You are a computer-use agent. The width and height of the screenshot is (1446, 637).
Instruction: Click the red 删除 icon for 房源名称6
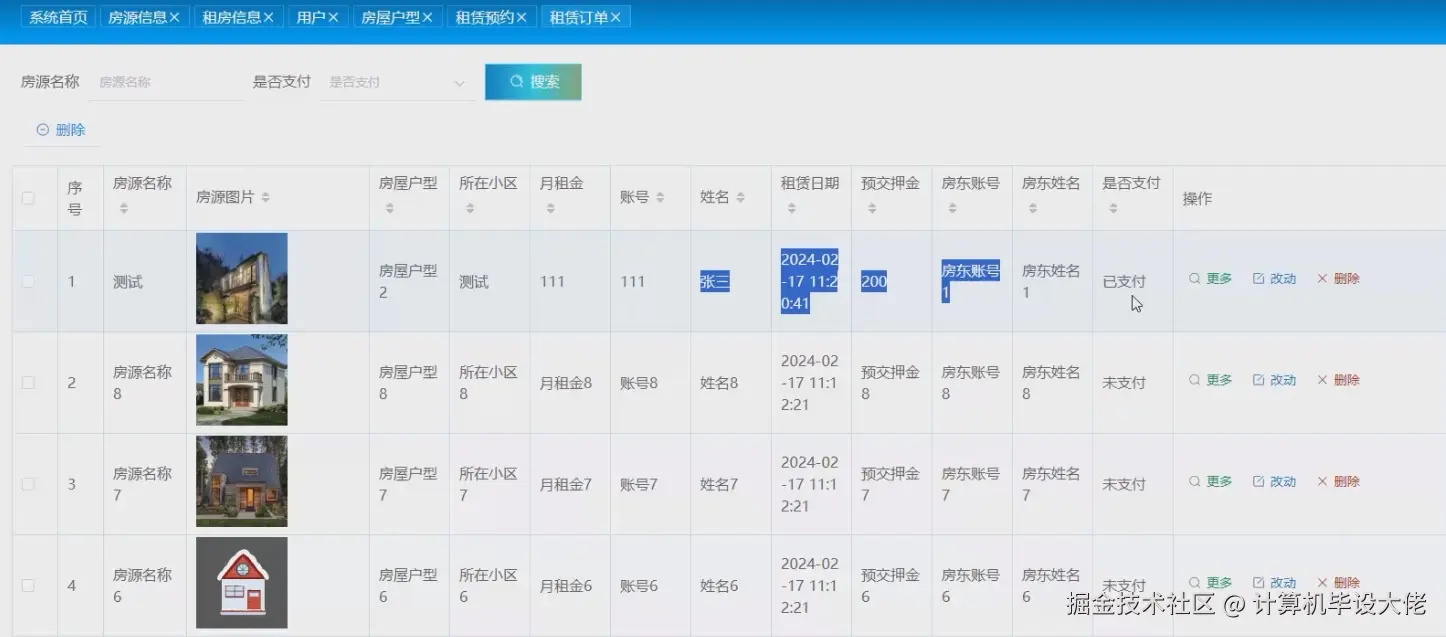click(1322, 582)
